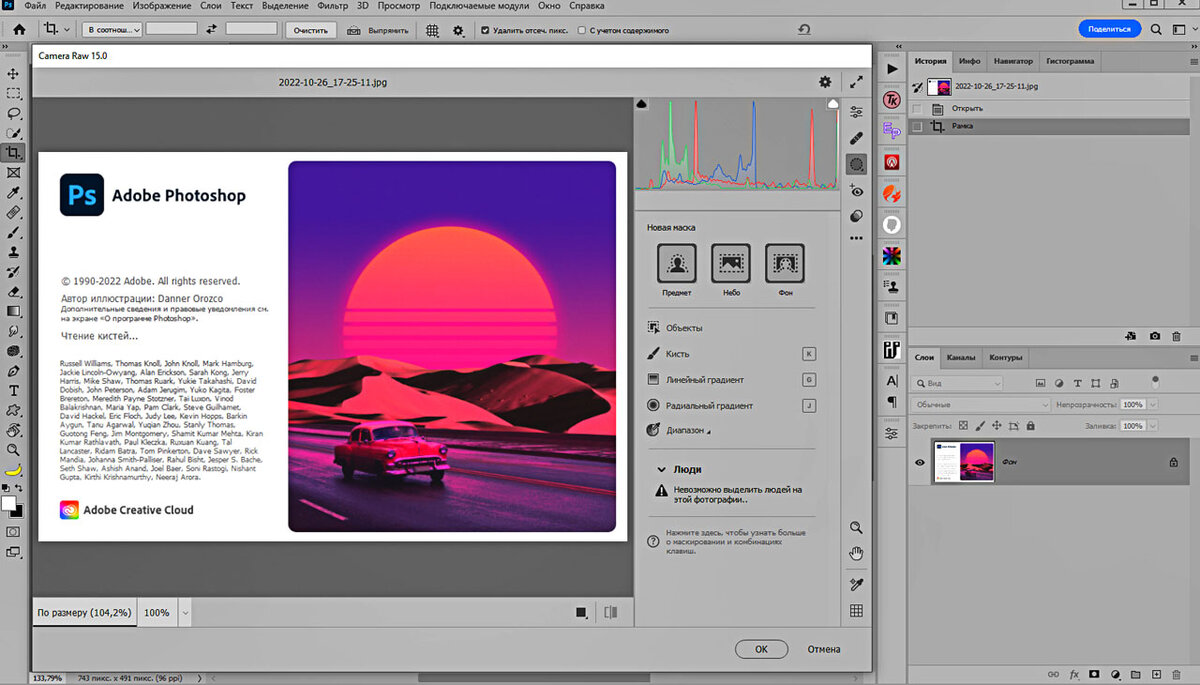Open the Фильтр menu
Image resolution: width=1200 pixels, height=685 pixels.
(333, 6)
